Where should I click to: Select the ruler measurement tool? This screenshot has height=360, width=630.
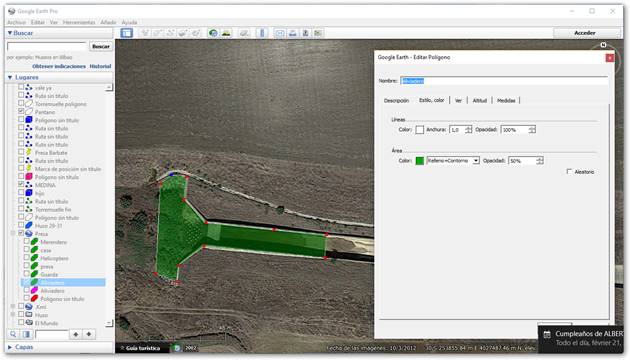262,33
